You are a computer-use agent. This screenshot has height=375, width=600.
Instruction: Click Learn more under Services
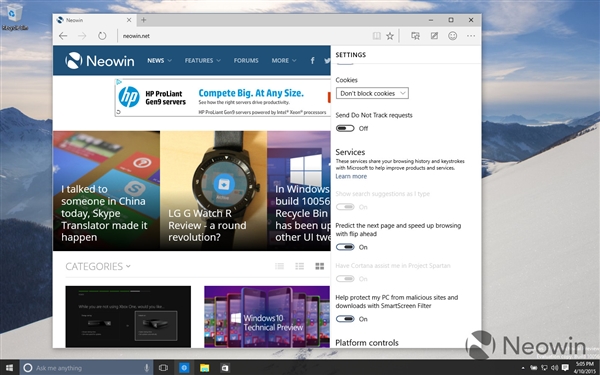[x=351, y=176]
